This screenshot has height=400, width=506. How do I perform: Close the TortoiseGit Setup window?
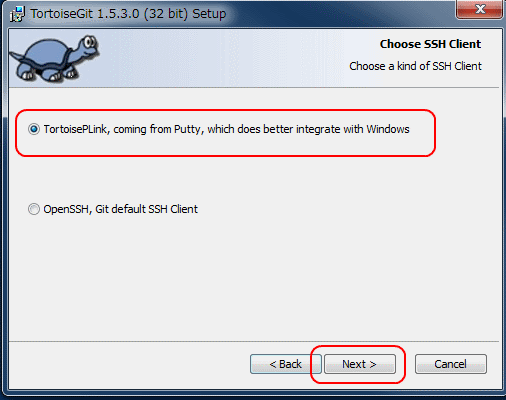480,9
